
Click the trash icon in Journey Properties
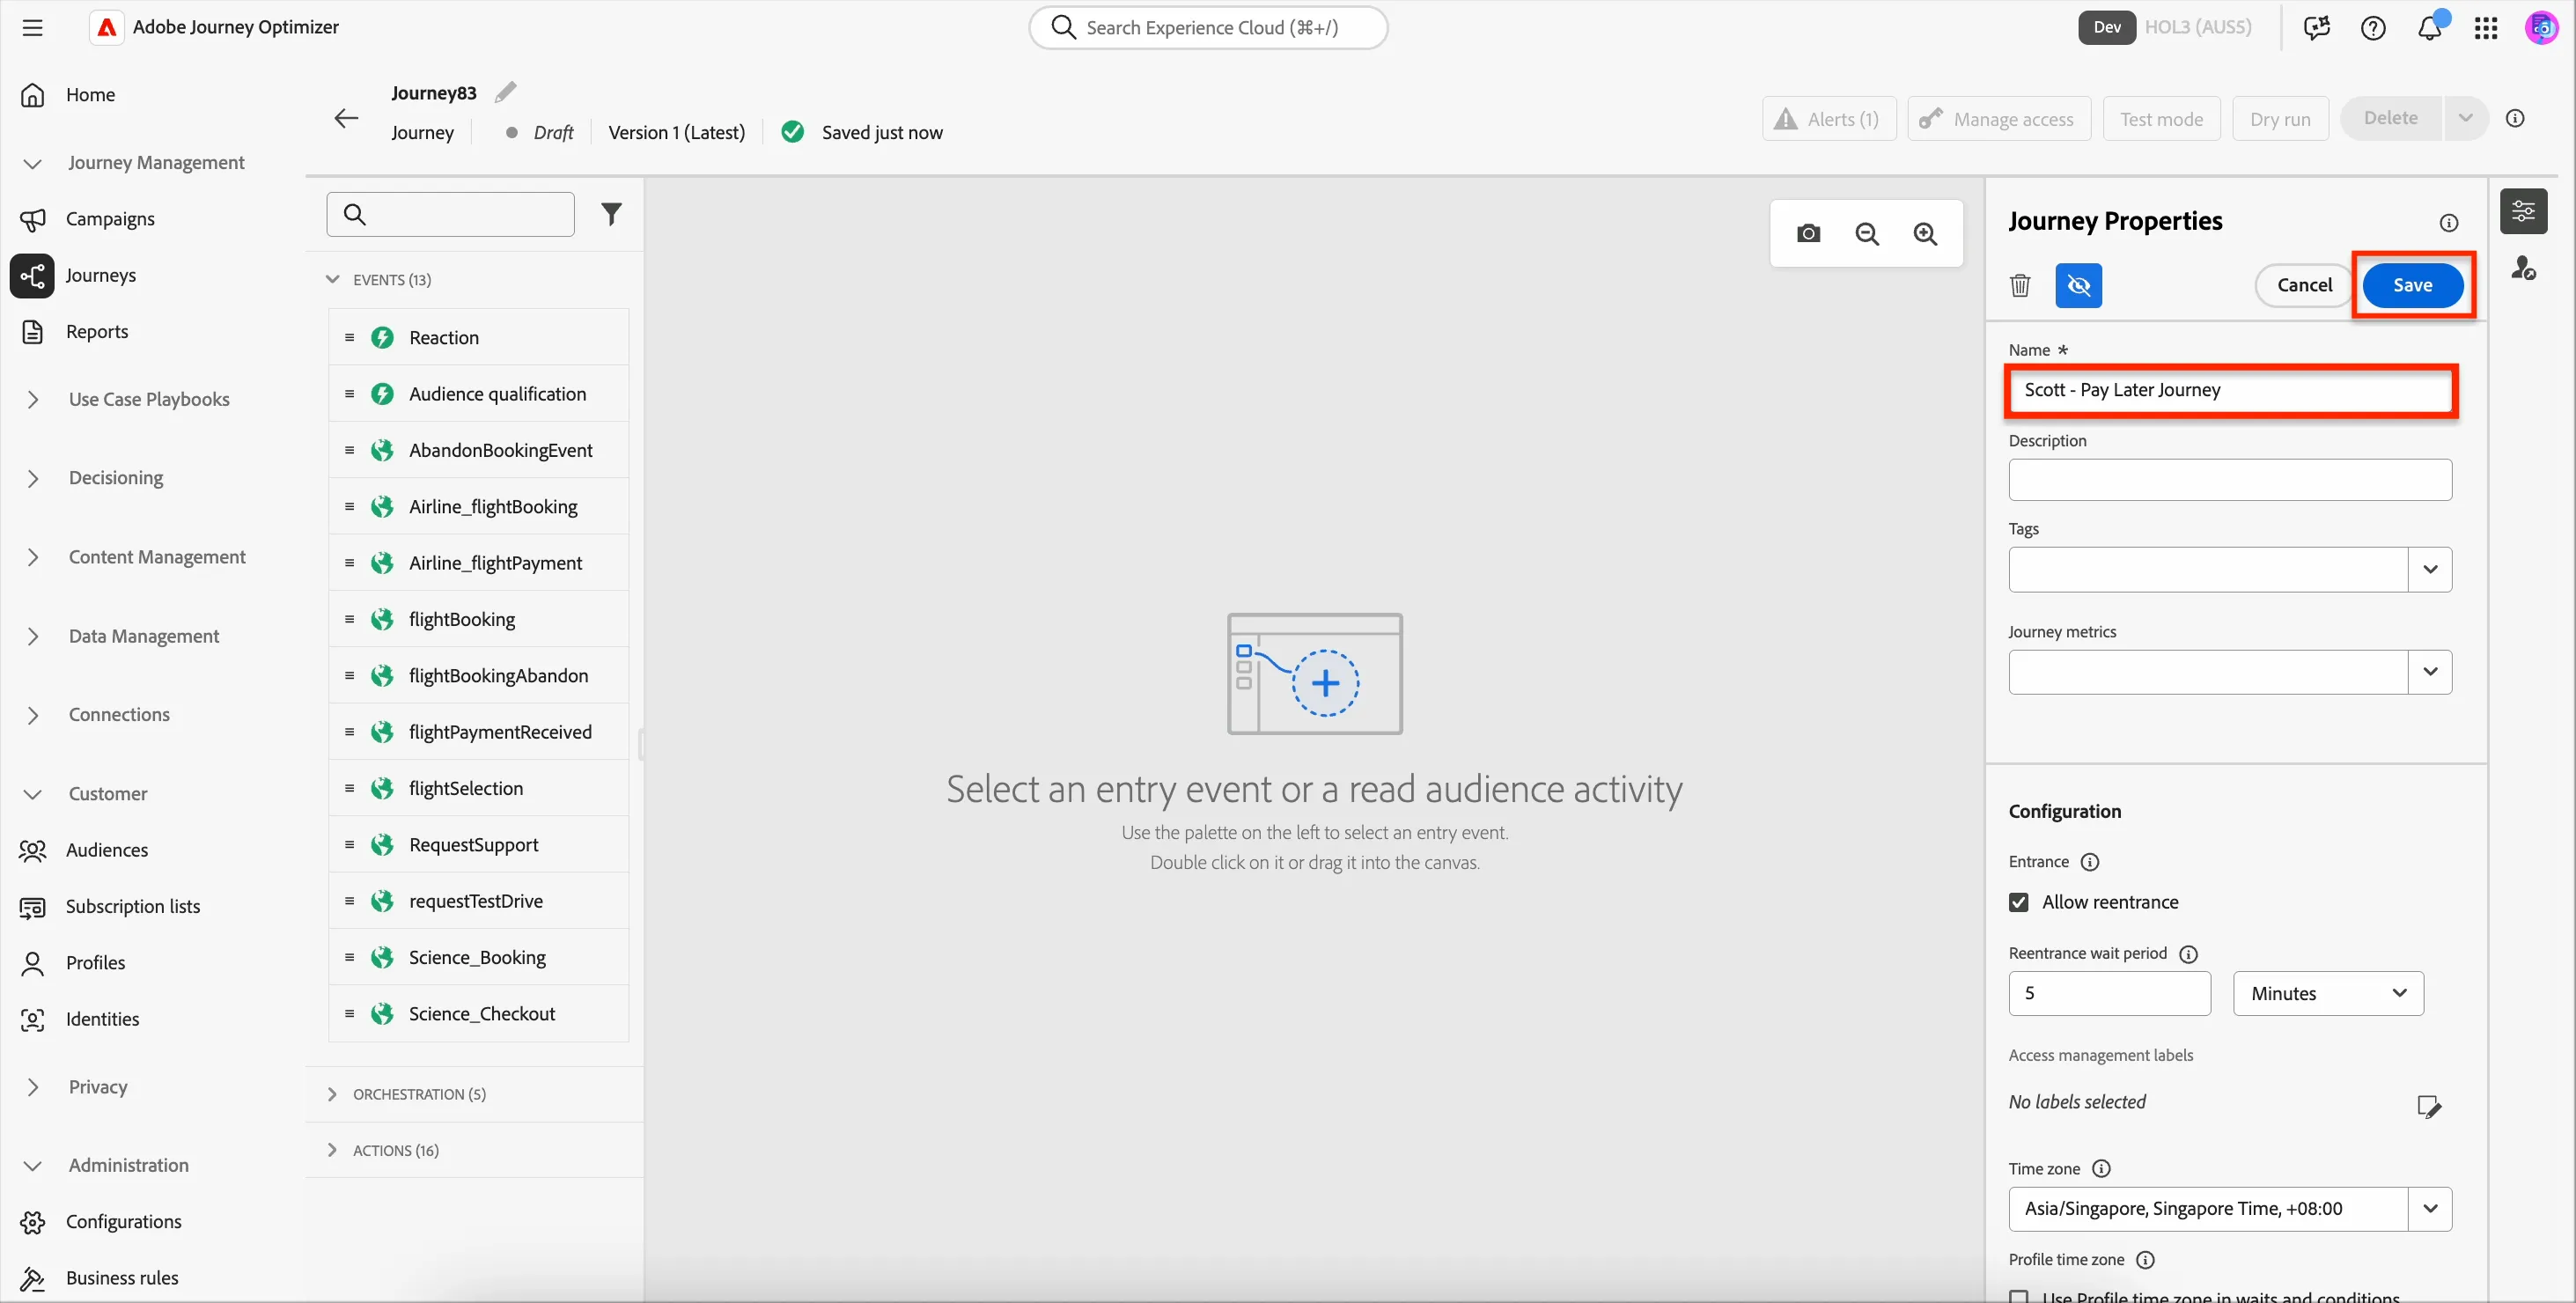coord(2020,285)
